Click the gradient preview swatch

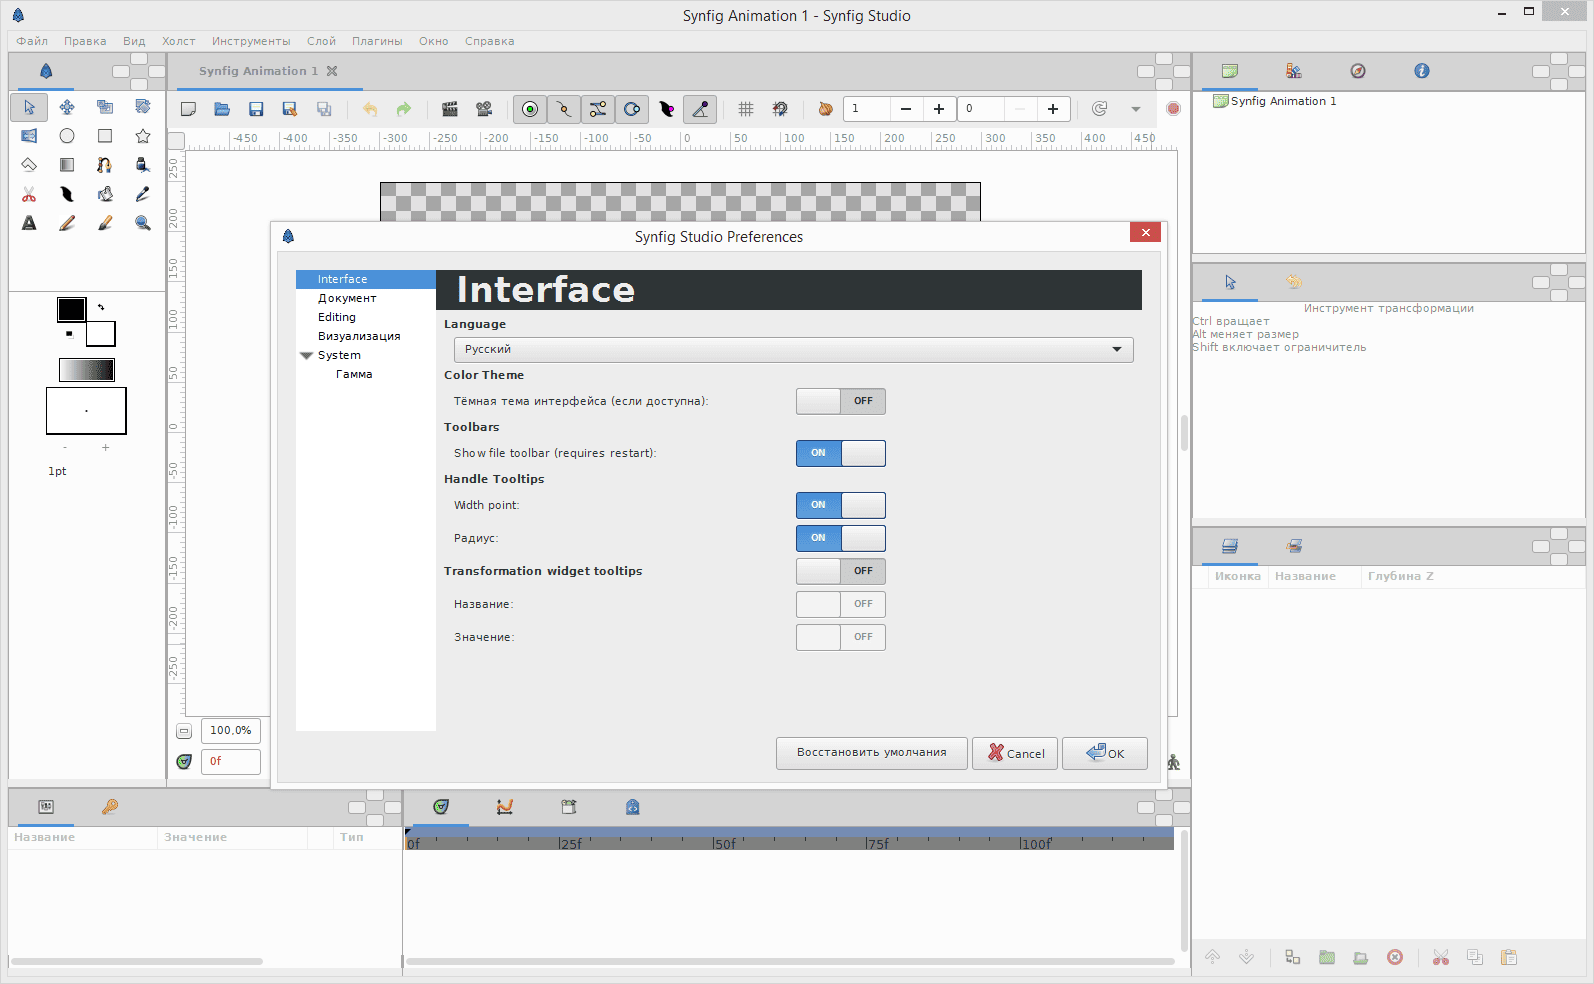click(x=87, y=370)
